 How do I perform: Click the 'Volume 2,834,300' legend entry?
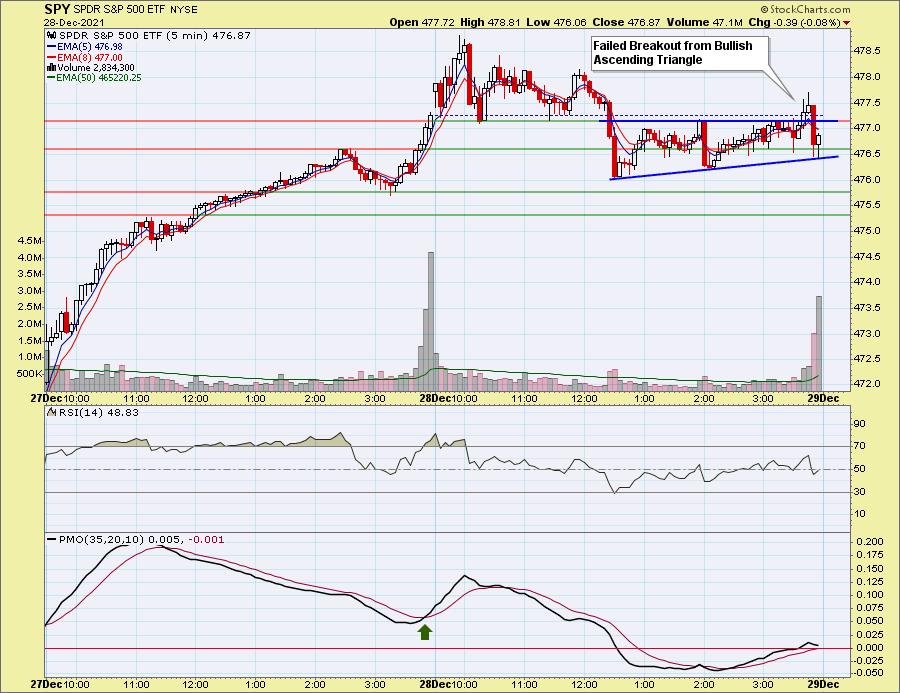tap(96, 67)
